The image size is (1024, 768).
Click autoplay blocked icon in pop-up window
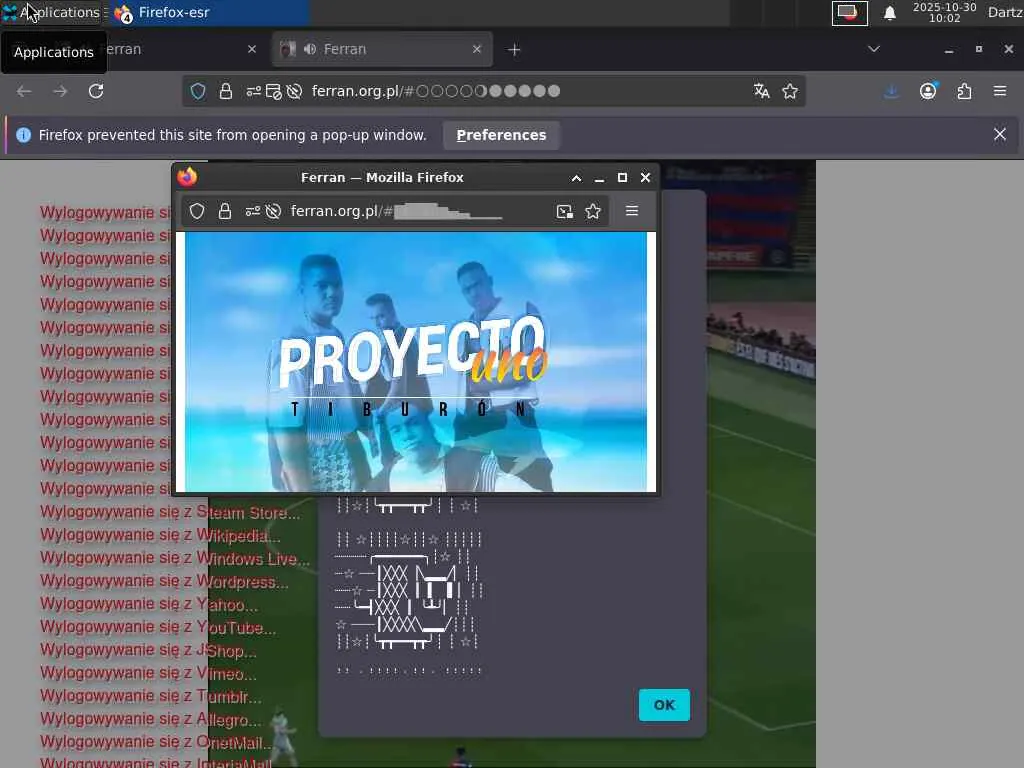tap(274, 211)
